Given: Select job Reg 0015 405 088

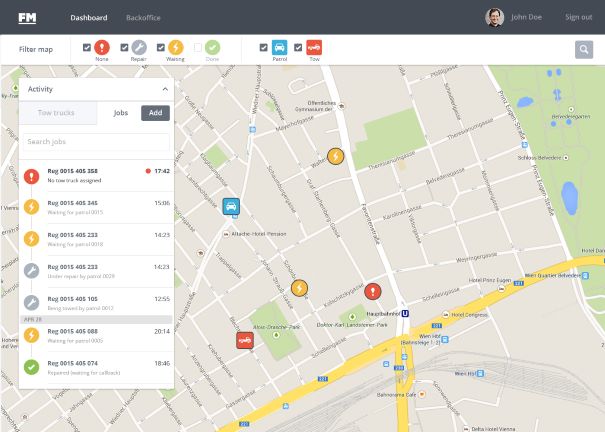Looking at the screenshot, I should pos(96,336).
